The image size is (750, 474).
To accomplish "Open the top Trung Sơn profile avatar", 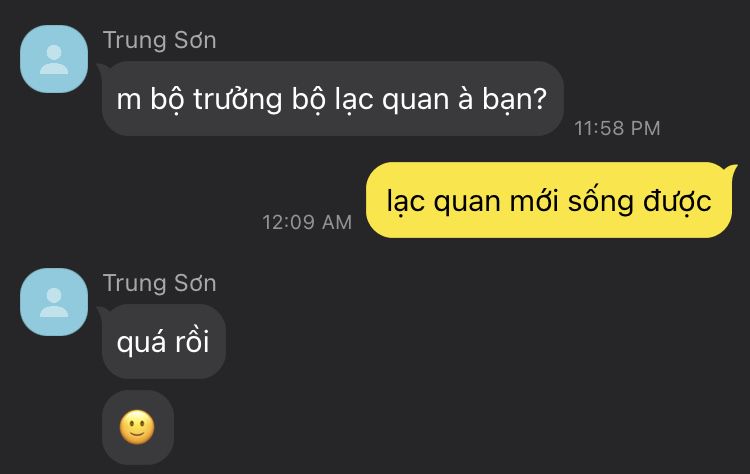I will (54, 59).
